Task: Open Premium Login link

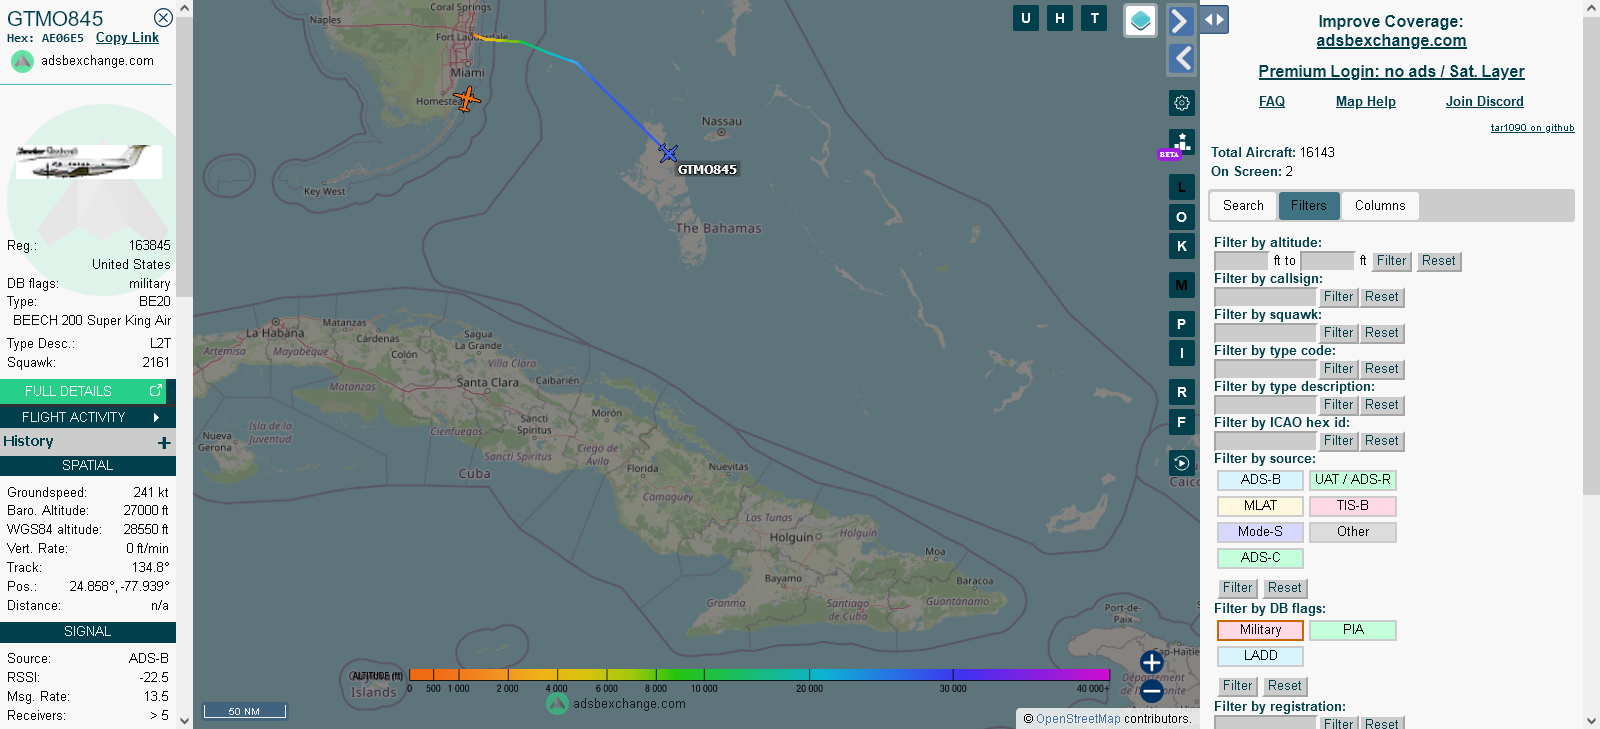Action: [1391, 72]
